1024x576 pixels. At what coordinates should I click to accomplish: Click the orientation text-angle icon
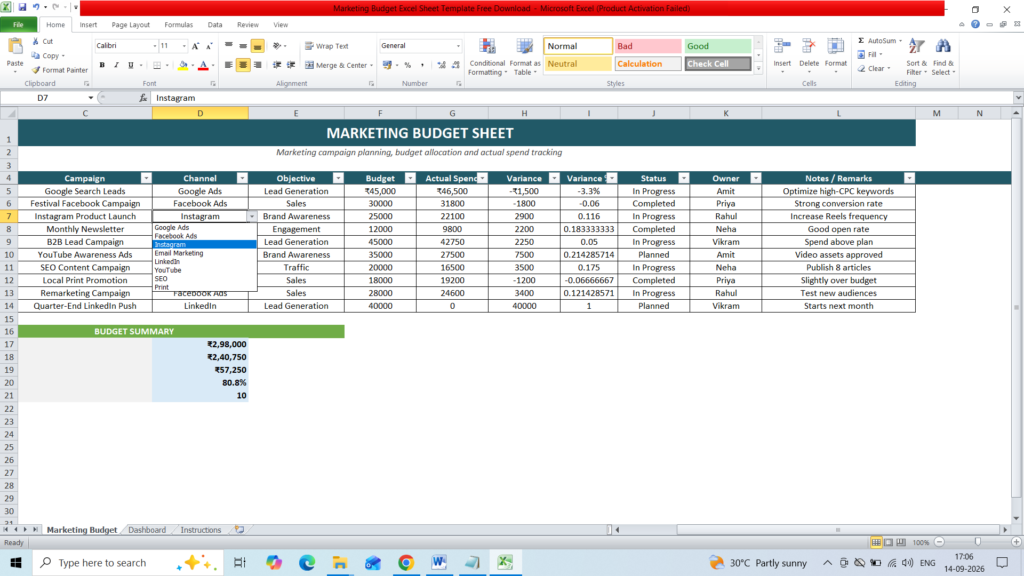(x=277, y=46)
